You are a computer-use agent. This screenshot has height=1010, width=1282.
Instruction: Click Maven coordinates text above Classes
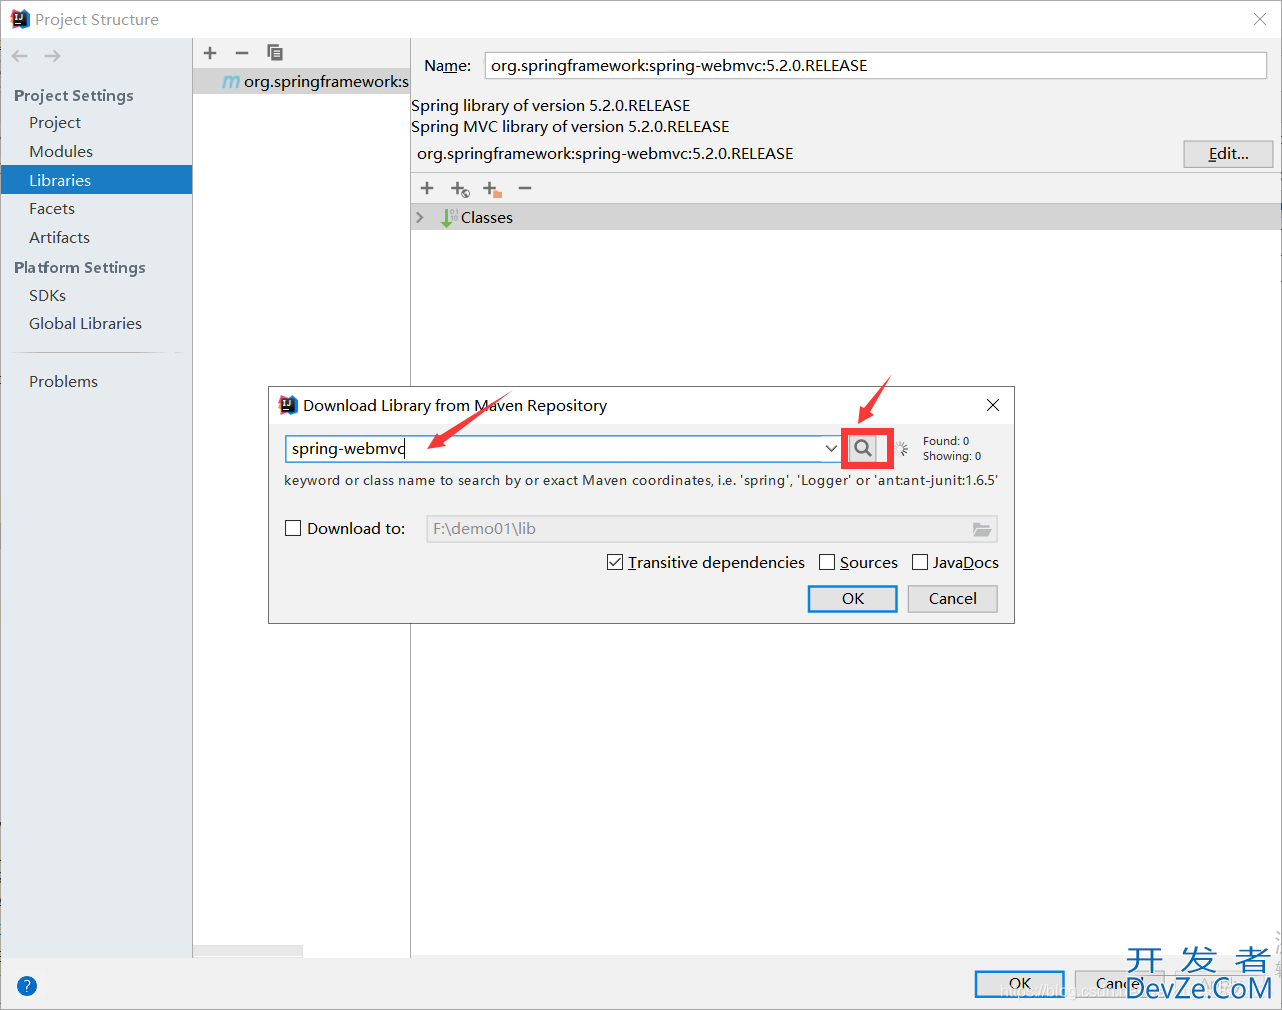[x=605, y=153]
